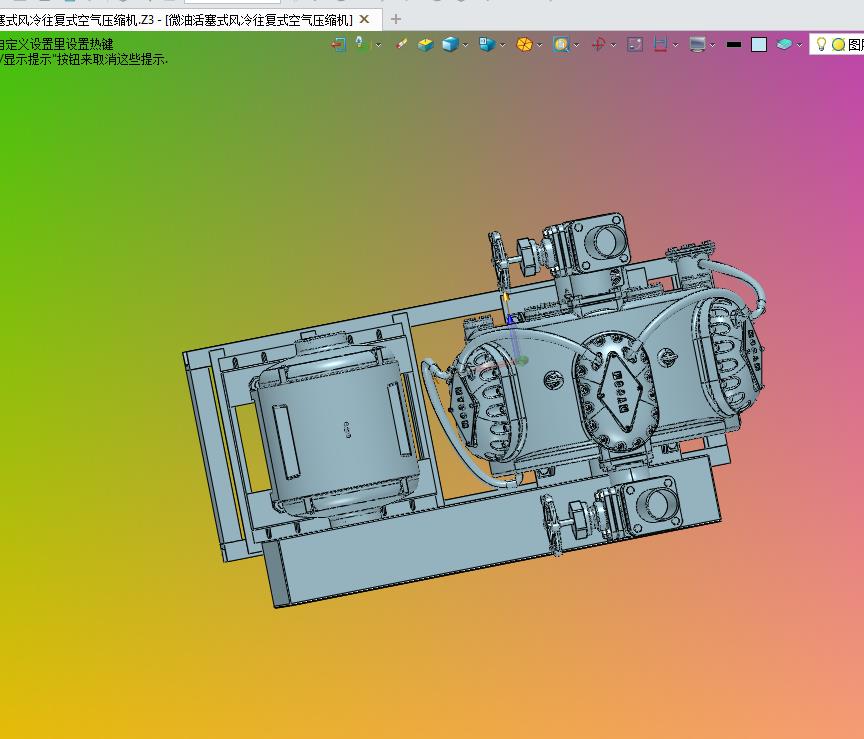Click the blue cube display mode icon
This screenshot has width=864, height=739.
[x=450, y=44]
